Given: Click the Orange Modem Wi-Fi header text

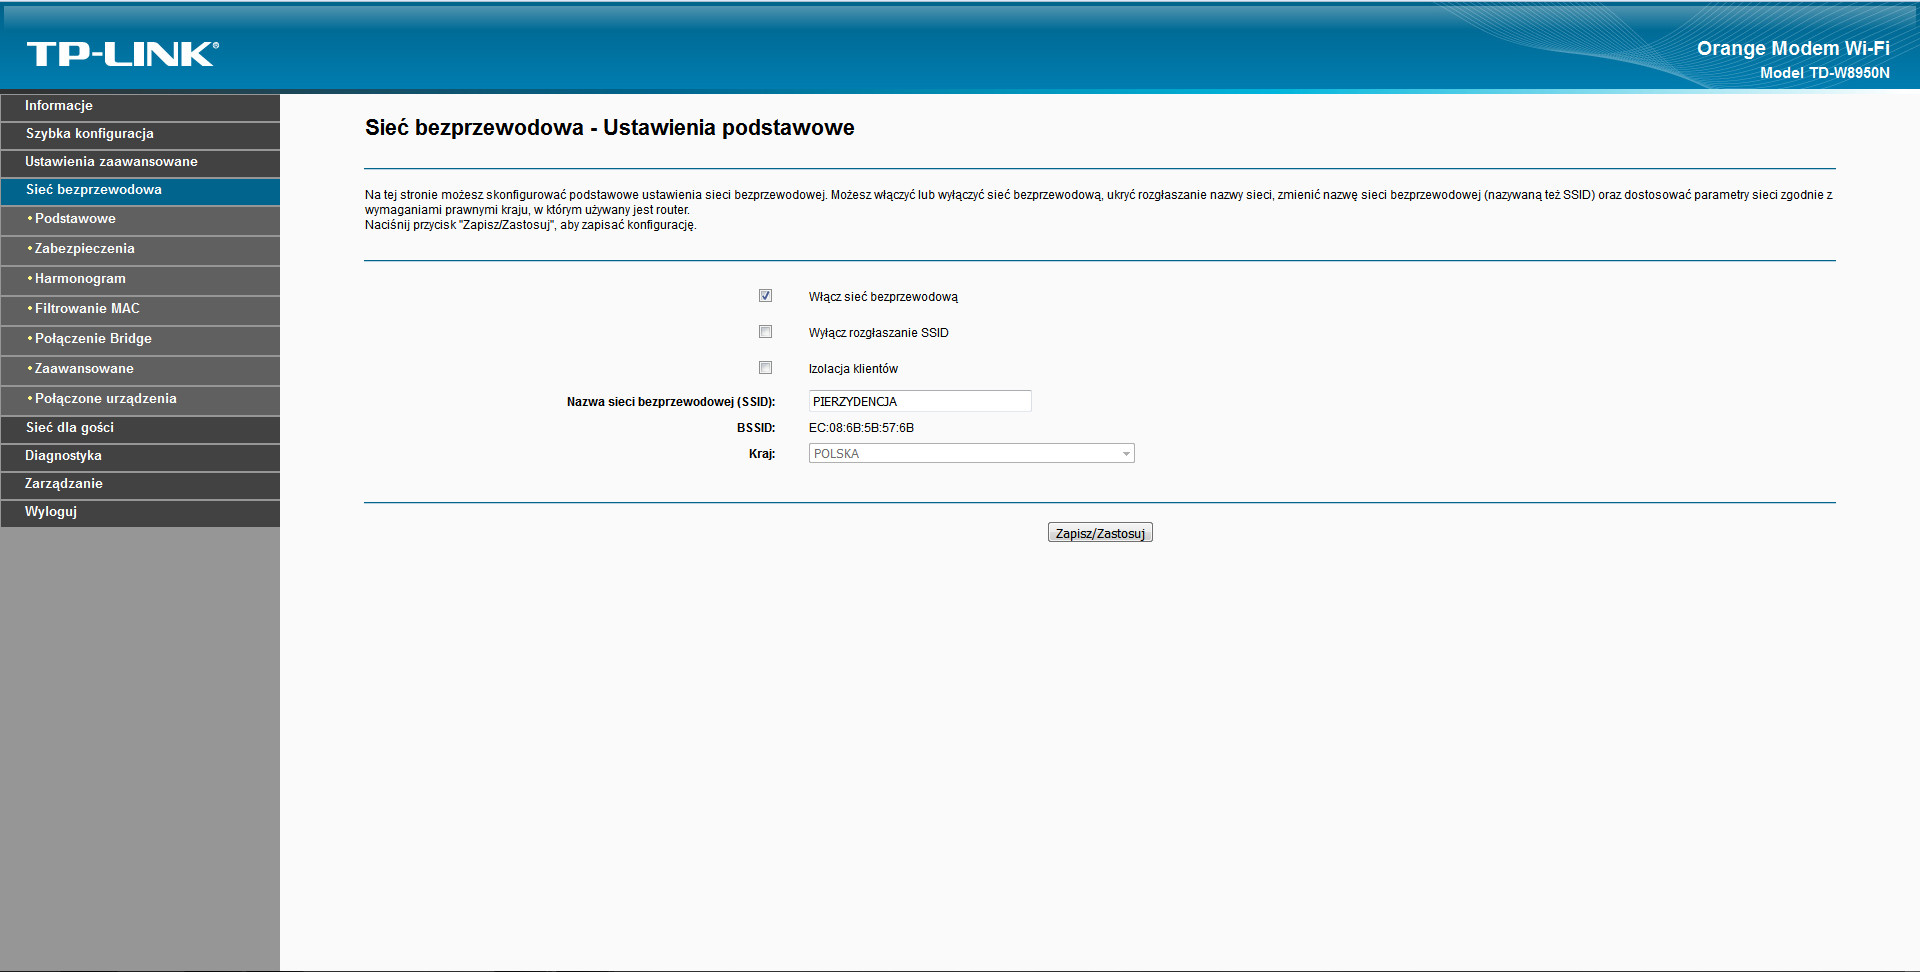Looking at the screenshot, I should pos(1793,49).
